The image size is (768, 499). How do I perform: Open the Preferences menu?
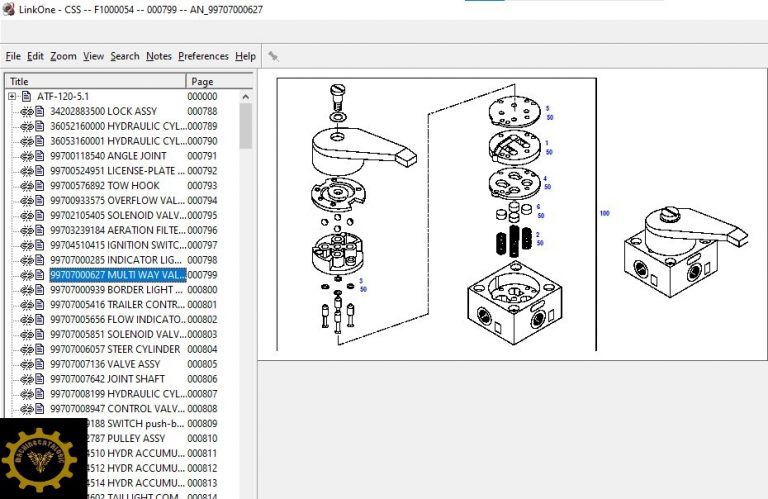pyautogui.click(x=203, y=56)
